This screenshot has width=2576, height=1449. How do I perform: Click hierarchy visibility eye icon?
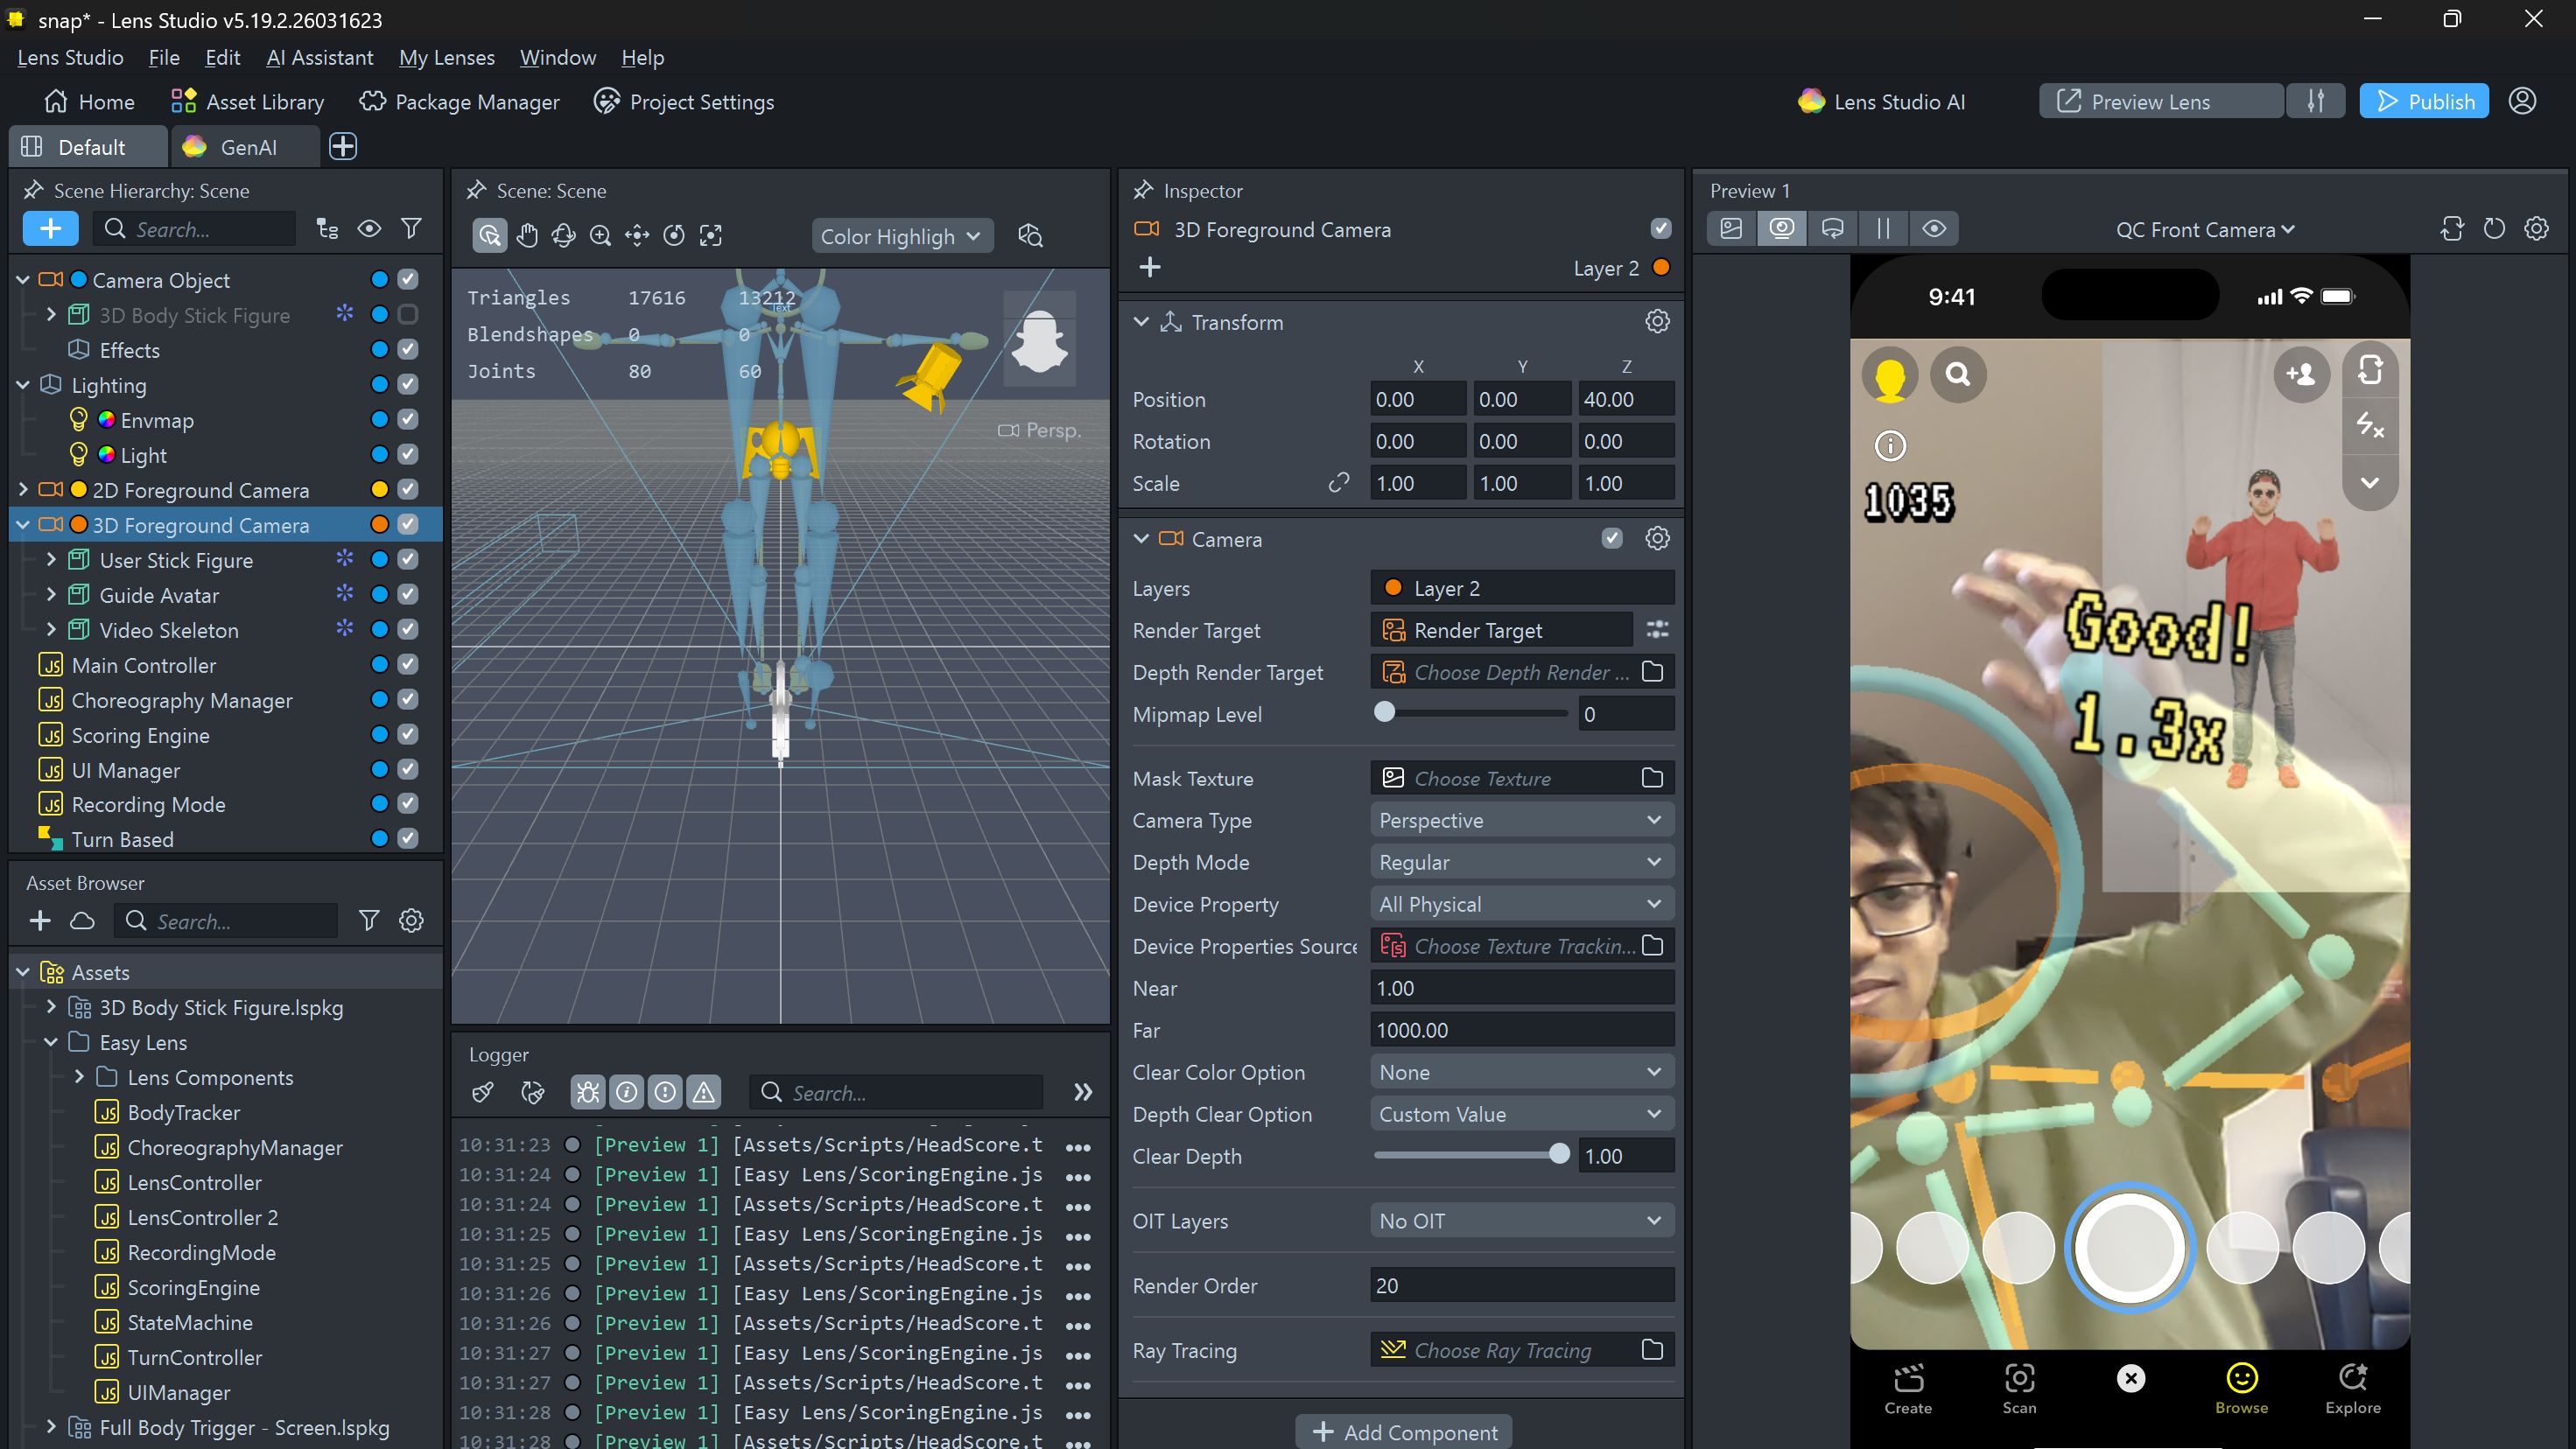click(x=369, y=229)
